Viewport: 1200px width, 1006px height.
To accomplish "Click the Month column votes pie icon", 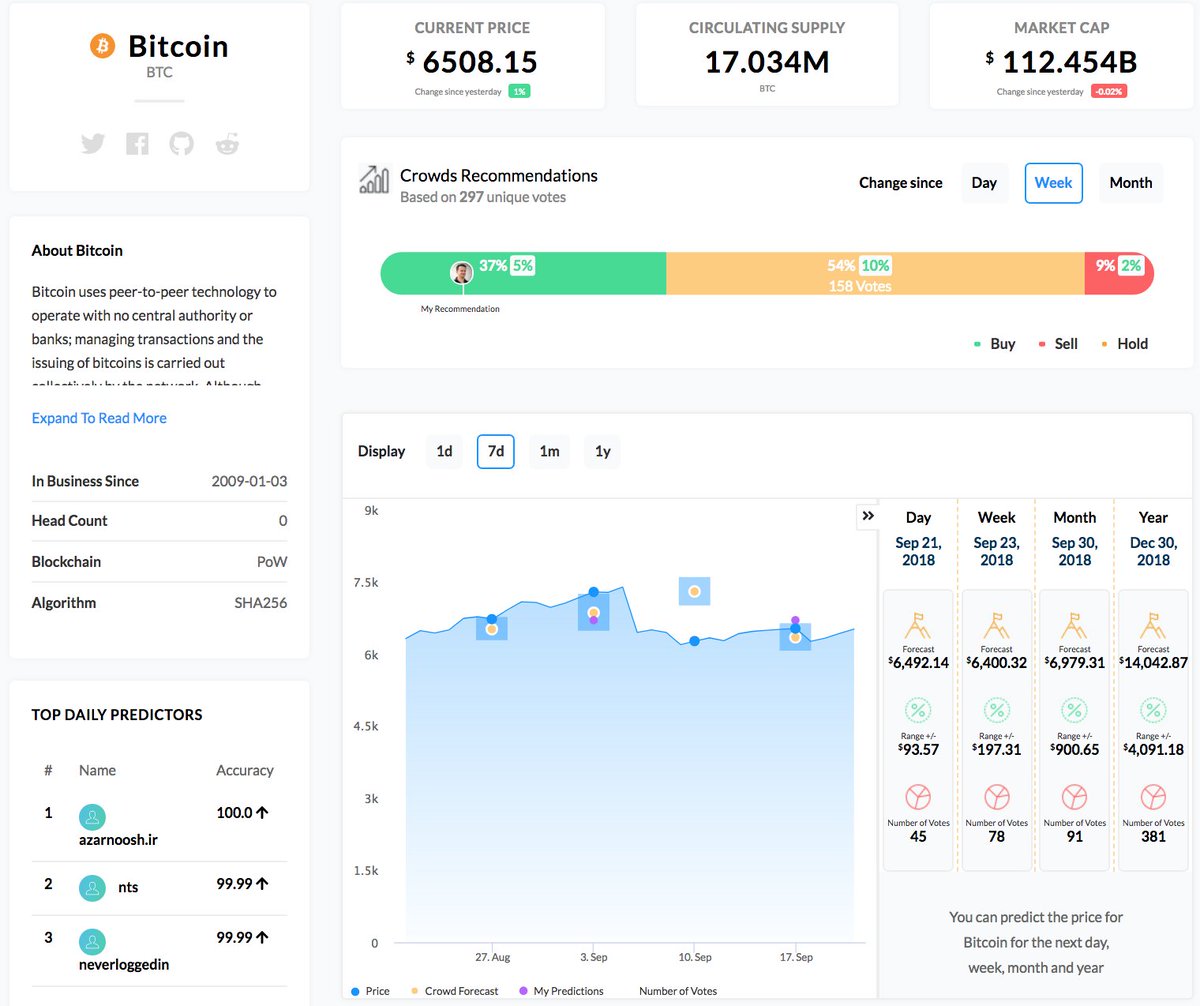I will point(1074,797).
